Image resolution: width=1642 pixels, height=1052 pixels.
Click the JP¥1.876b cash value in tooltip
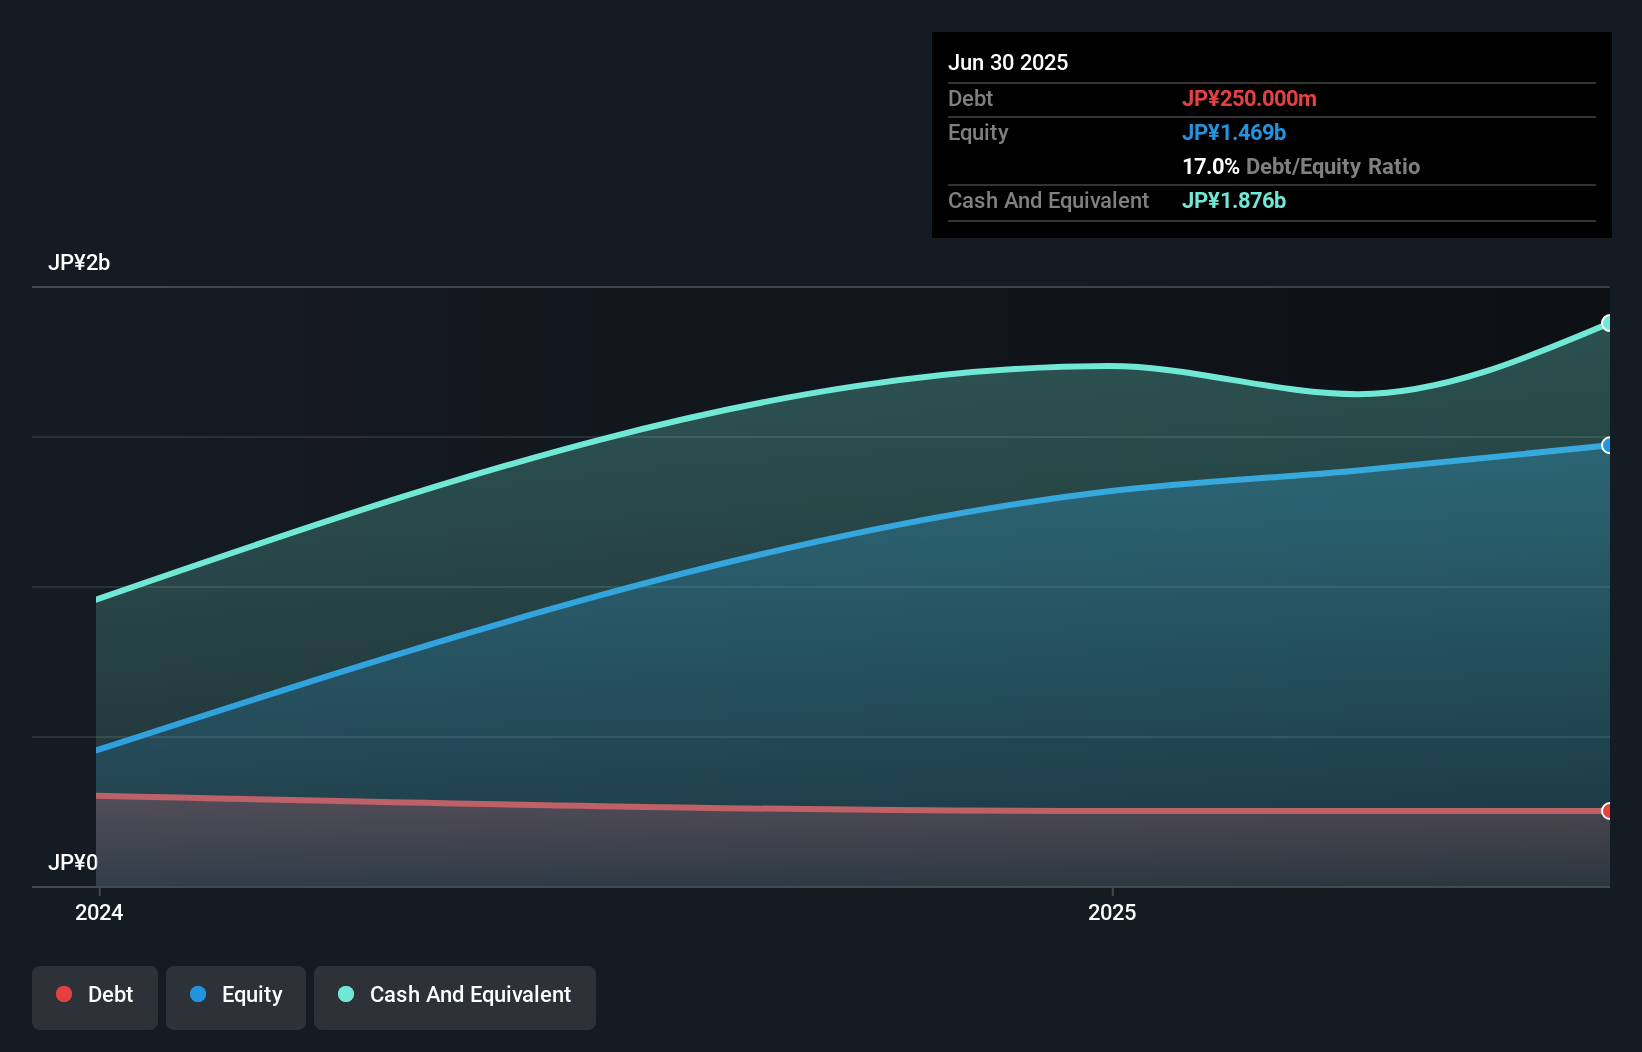pyautogui.click(x=1234, y=200)
